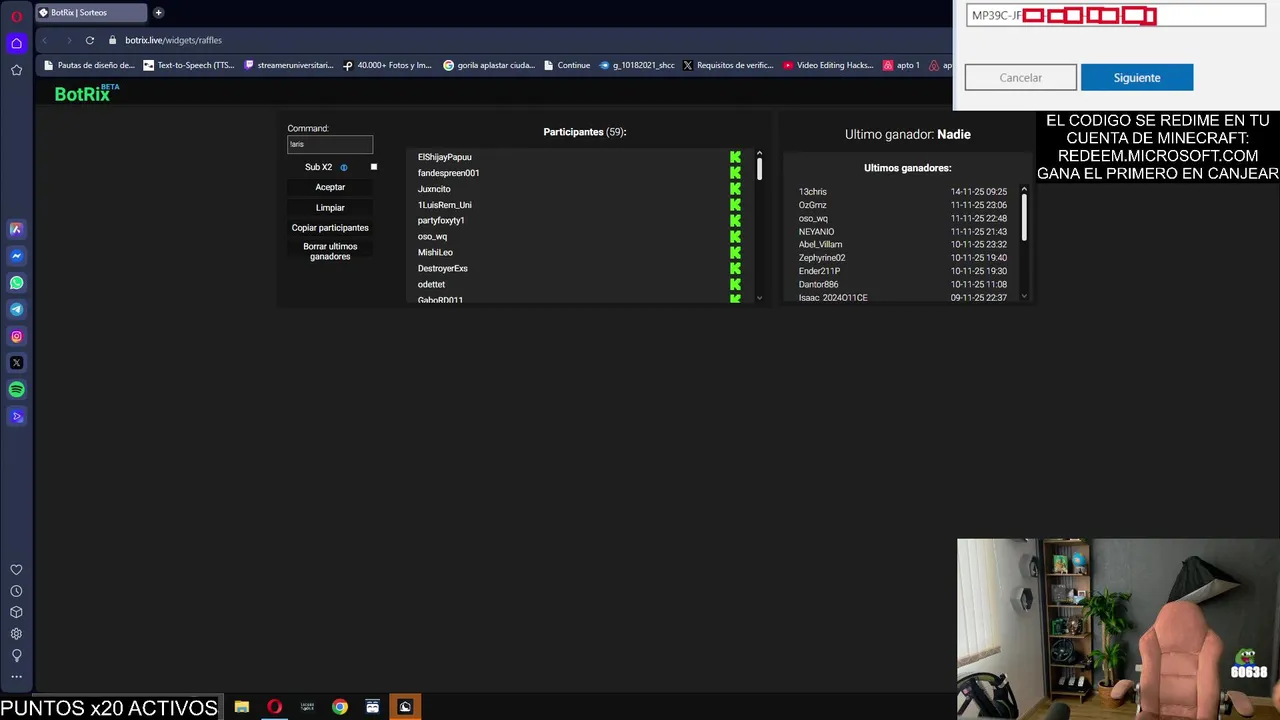Click Kick icon beside oso_wq participant
1280x720 pixels.
click(735, 237)
